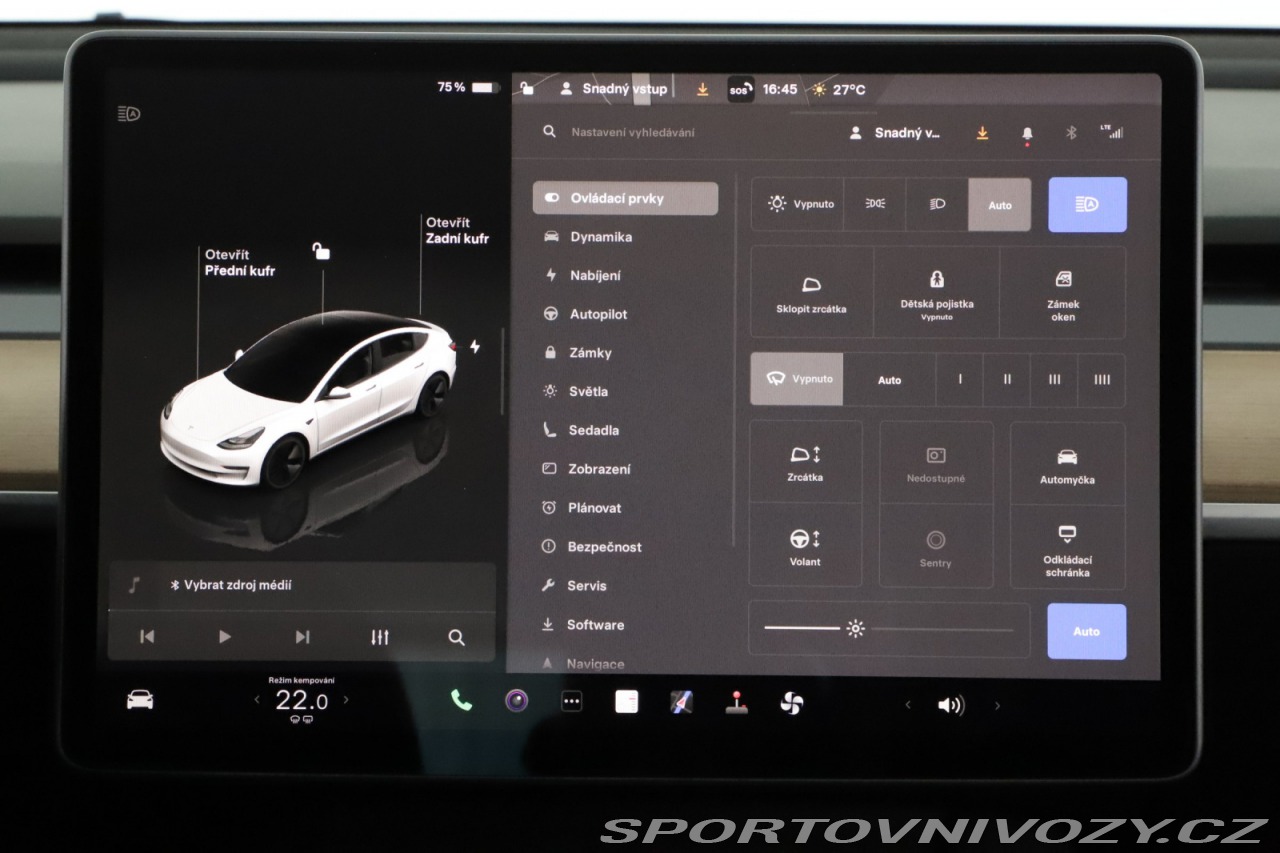Toggle Zámek oken window lock

pyautogui.click(x=1063, y=292)
